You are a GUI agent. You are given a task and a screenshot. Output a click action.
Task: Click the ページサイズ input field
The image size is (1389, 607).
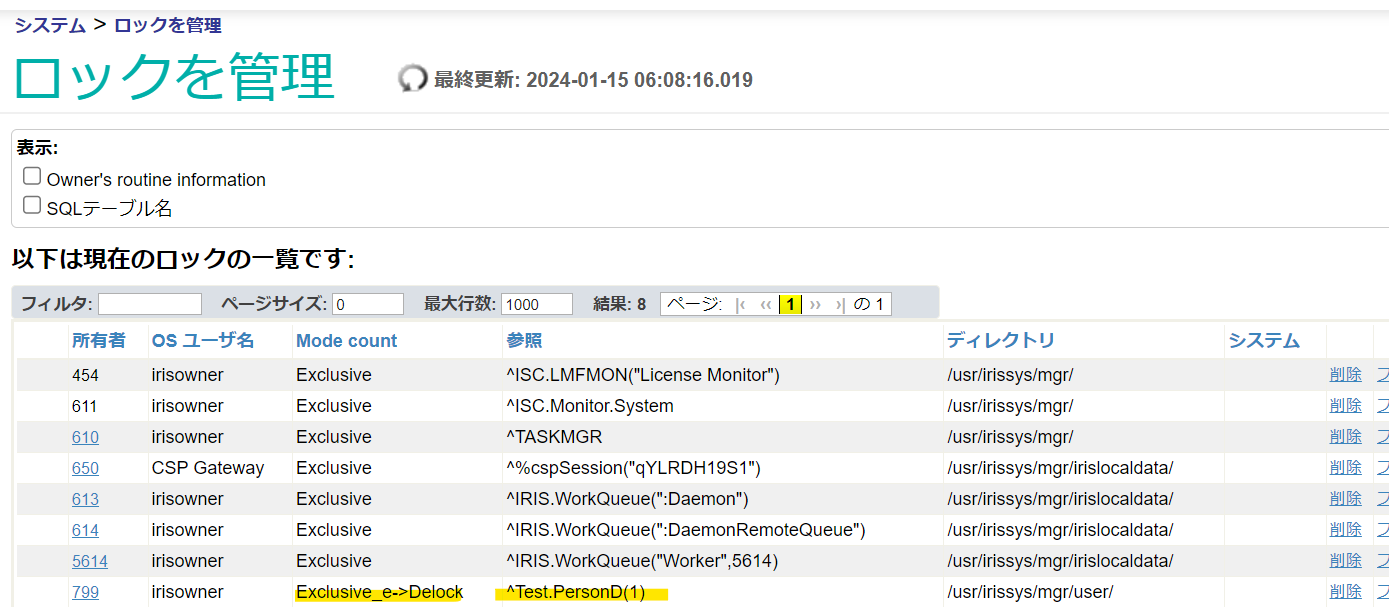[x=368, y=304]
